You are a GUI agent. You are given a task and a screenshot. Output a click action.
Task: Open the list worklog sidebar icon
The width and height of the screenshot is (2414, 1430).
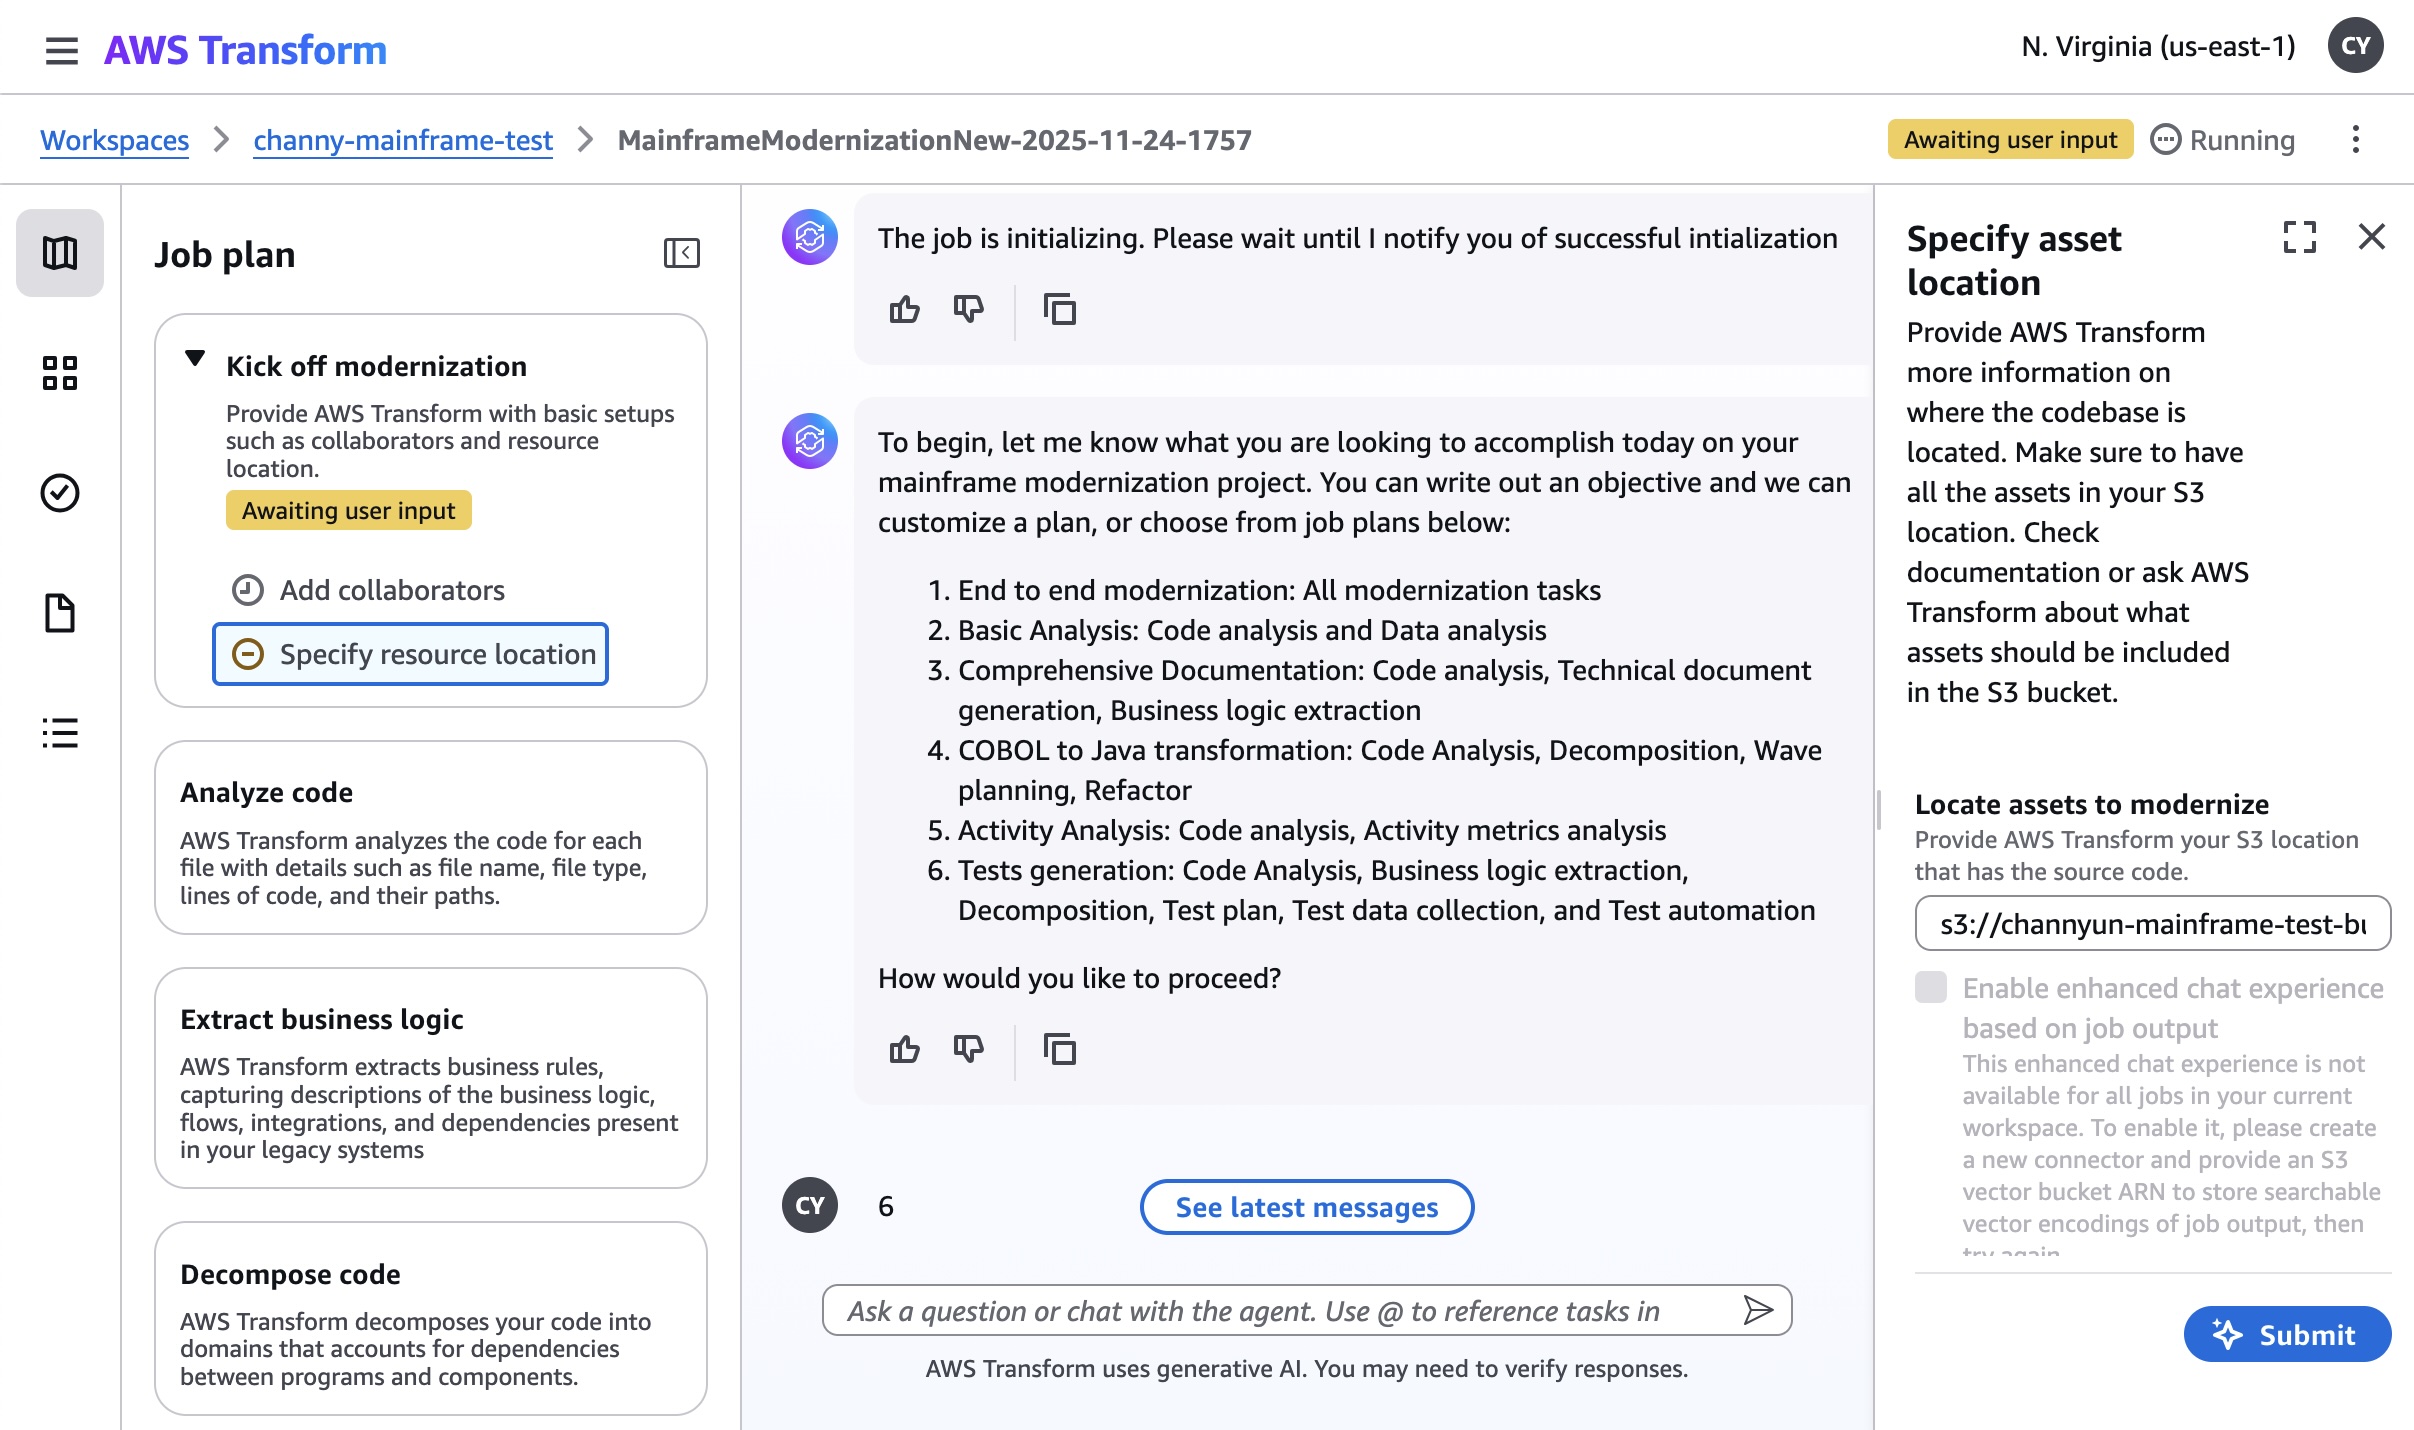(60, 733)
